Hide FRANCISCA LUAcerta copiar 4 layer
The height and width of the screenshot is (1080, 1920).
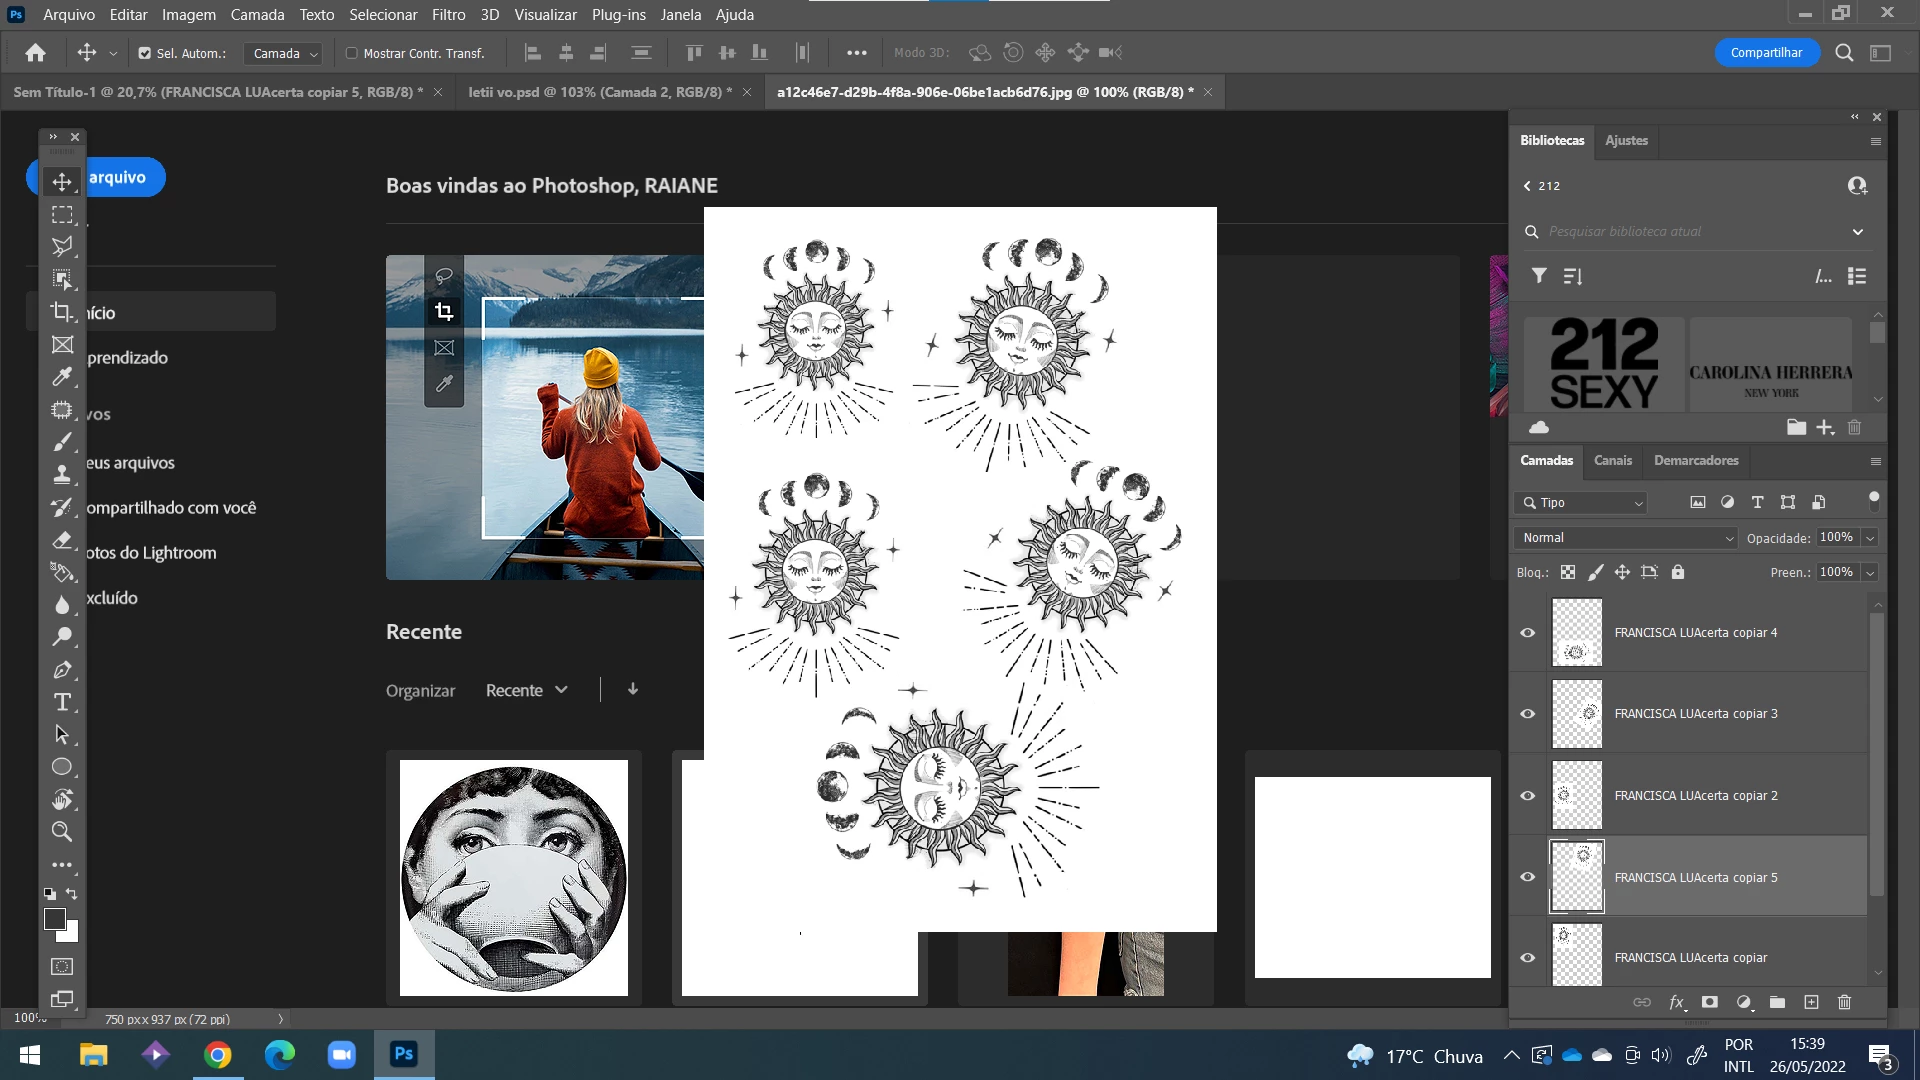pyautogui.click(x=1528, y=633)
